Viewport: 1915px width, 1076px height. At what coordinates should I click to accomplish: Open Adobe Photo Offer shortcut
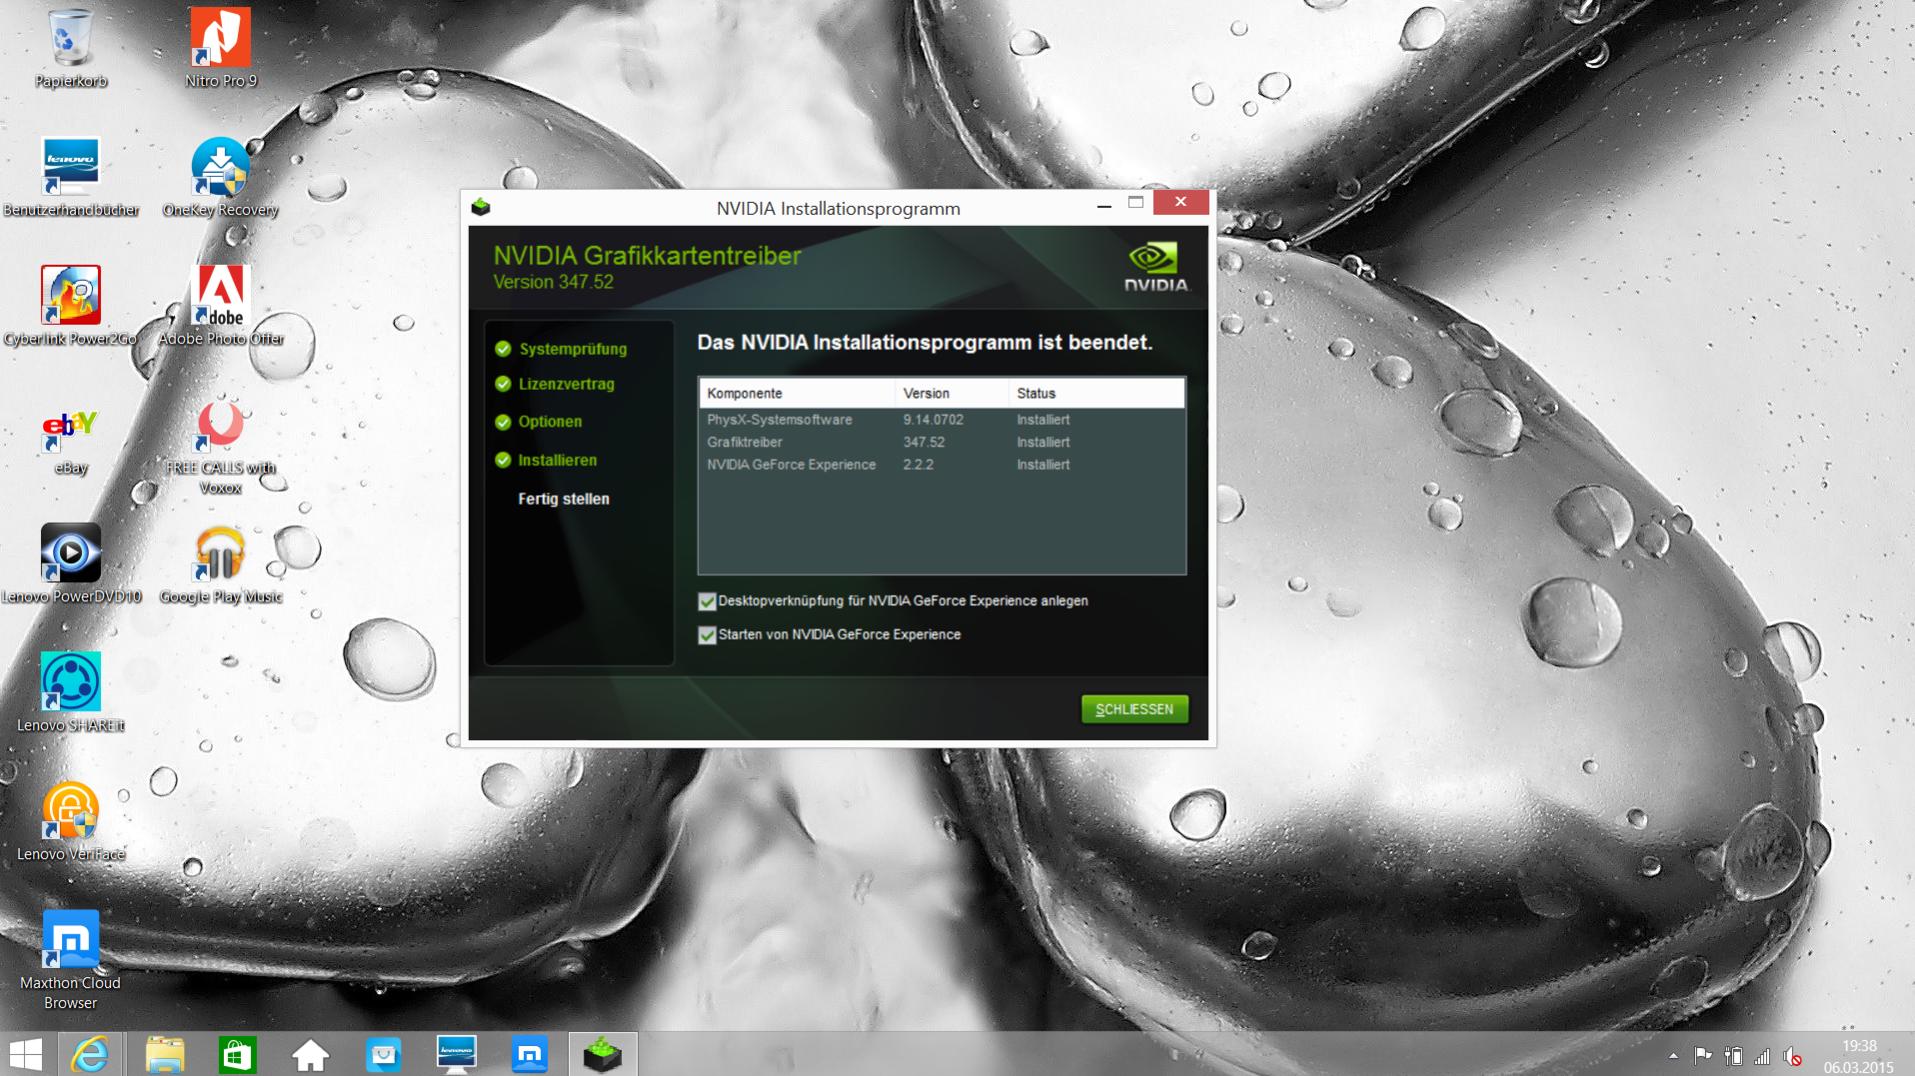[221, 306]
